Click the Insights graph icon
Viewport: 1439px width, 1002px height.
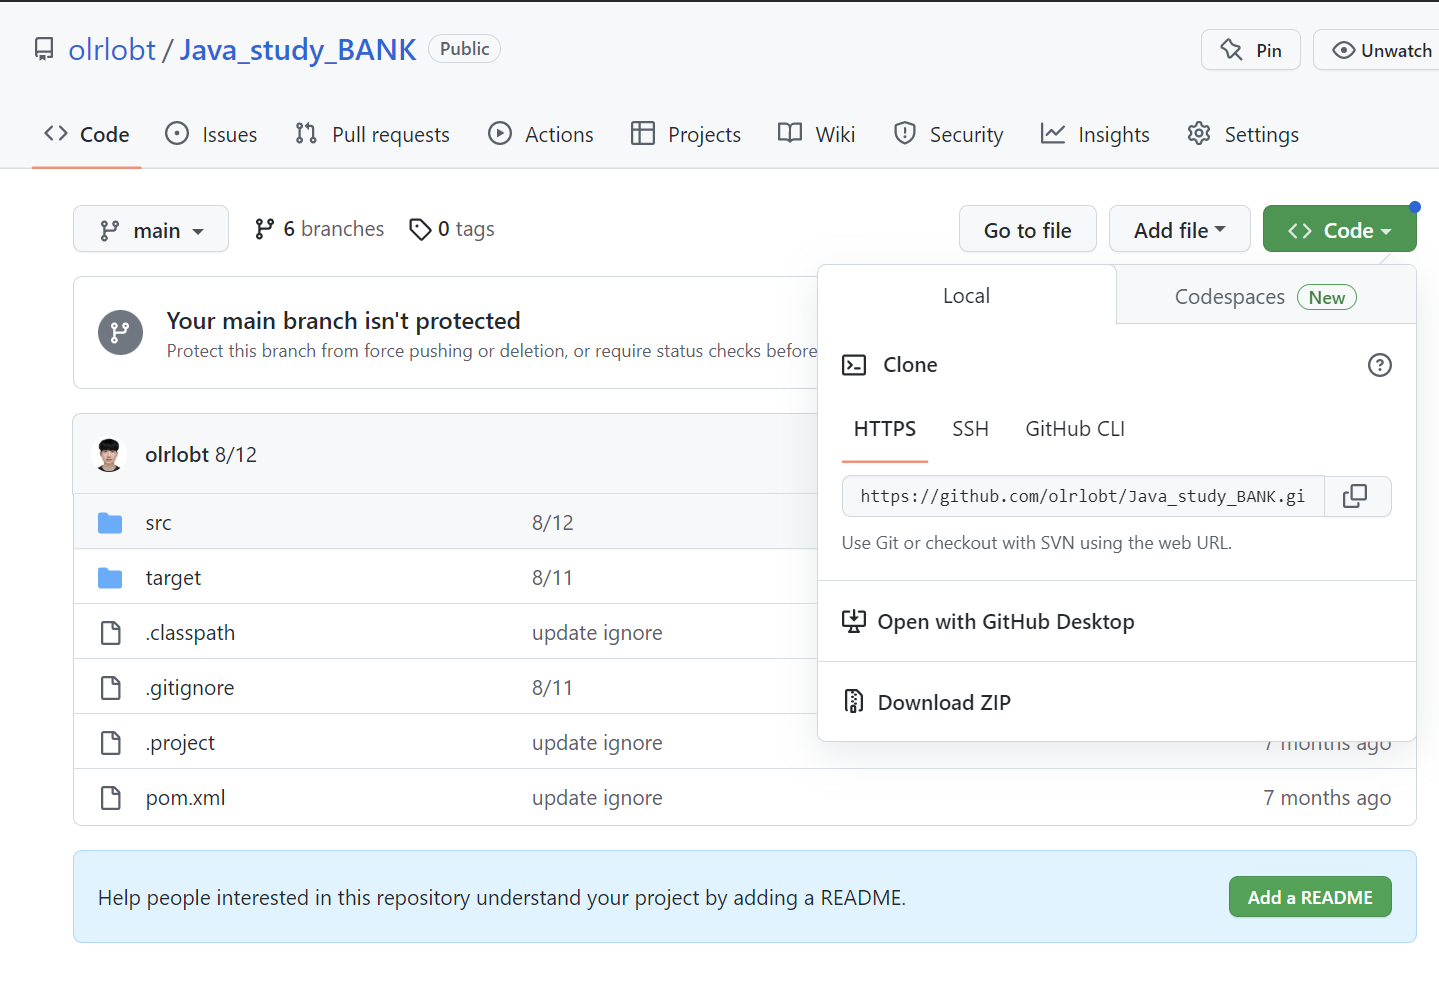pyautogui.click(x=1053, y=133)
